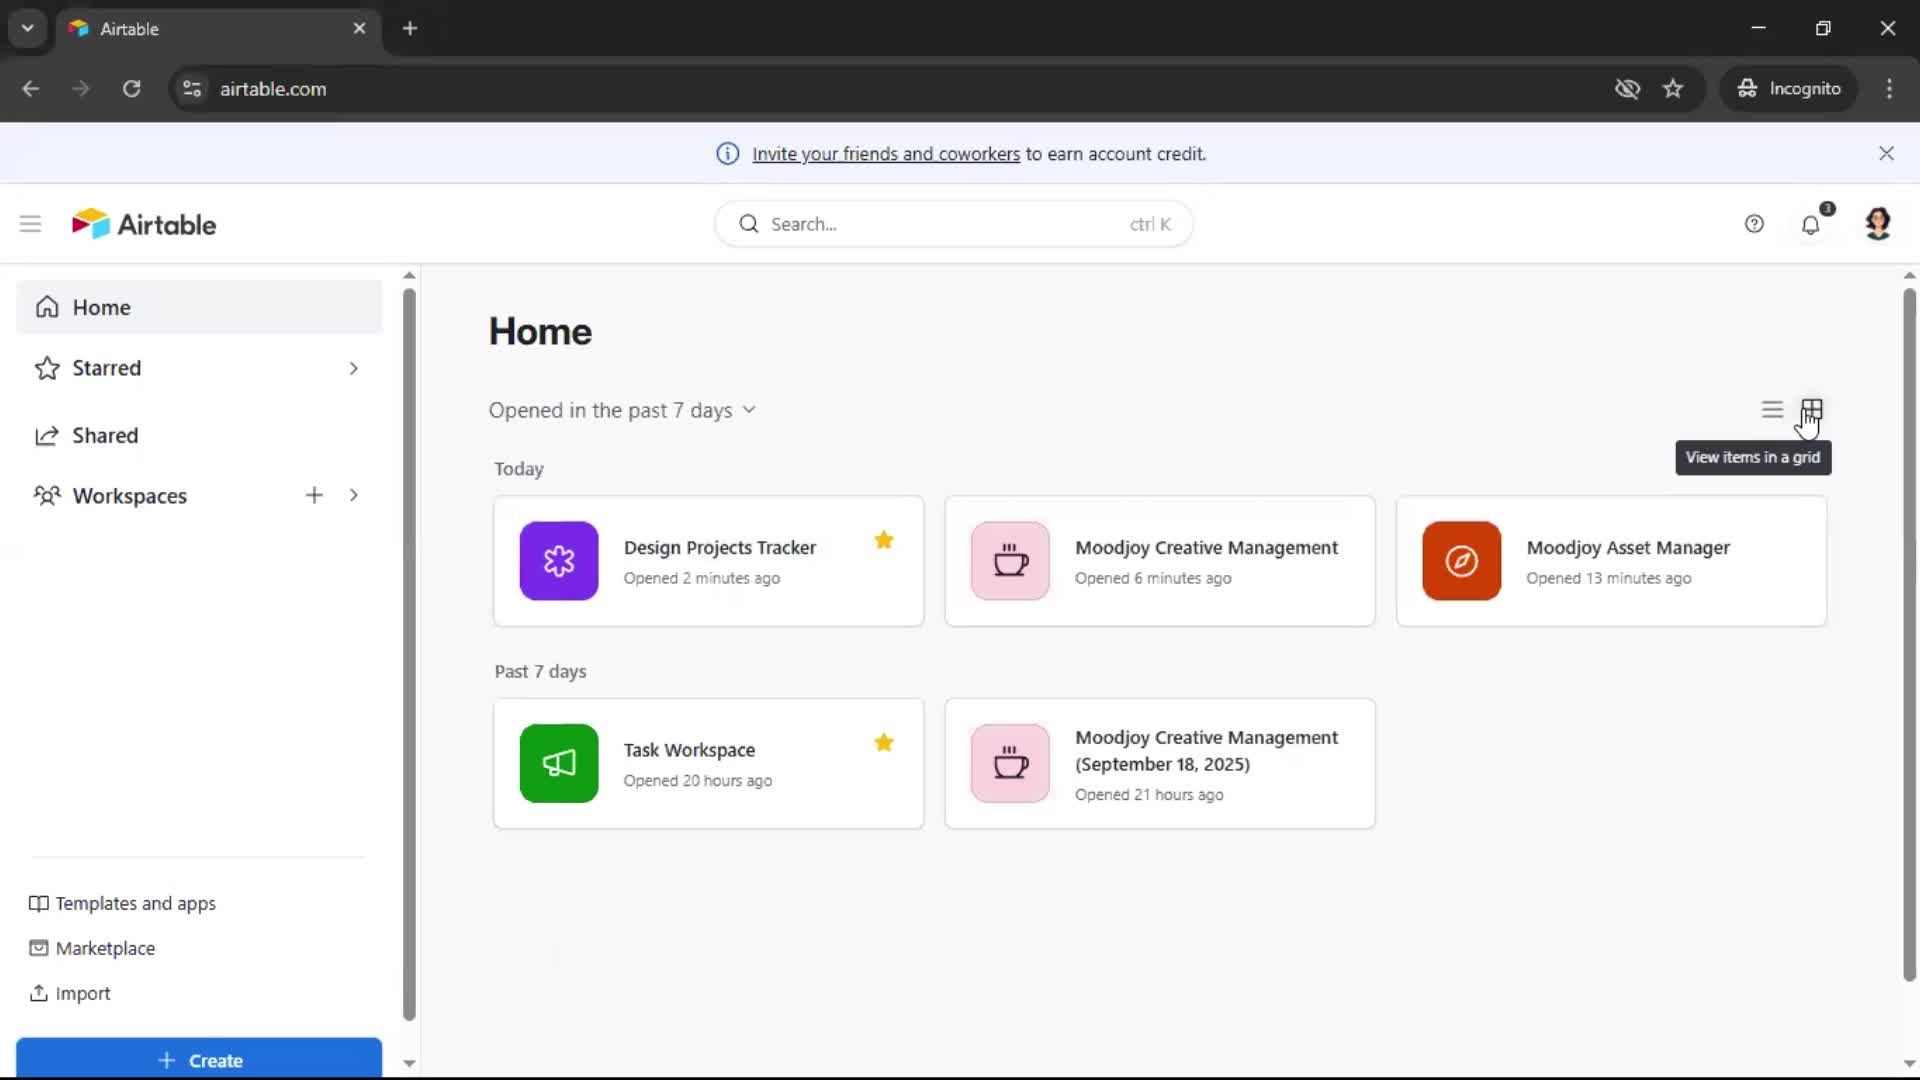The image size is (1920, 1080).
Task: Toggle the sidebar hamburger menu
Action: click(x=30, y=224)
